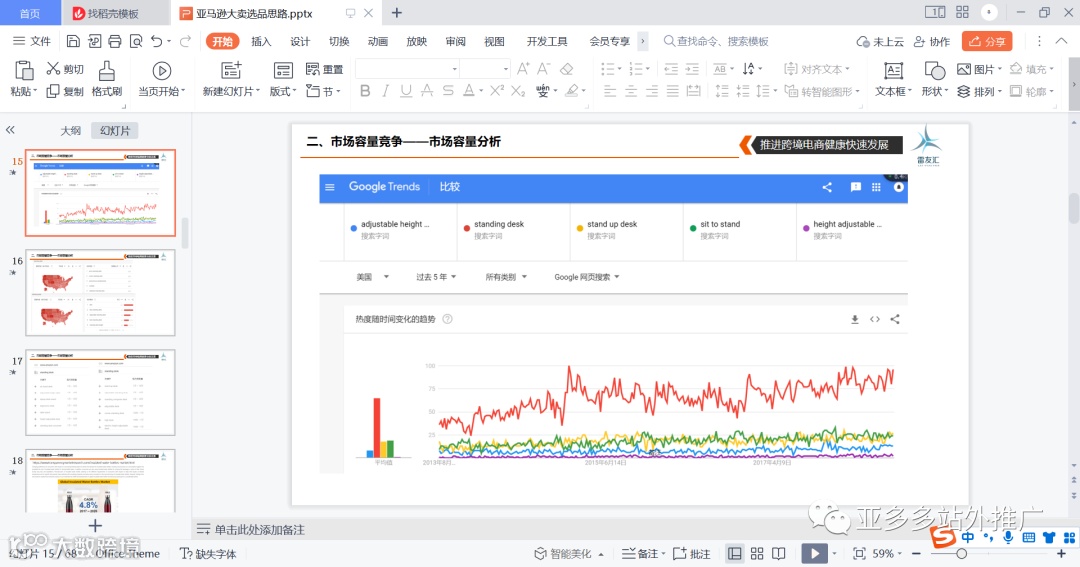Click 缺失字体 missing fonts button
Image resolution: width=1080 pixels, height=567 pixels.
[x=208, y=554]
